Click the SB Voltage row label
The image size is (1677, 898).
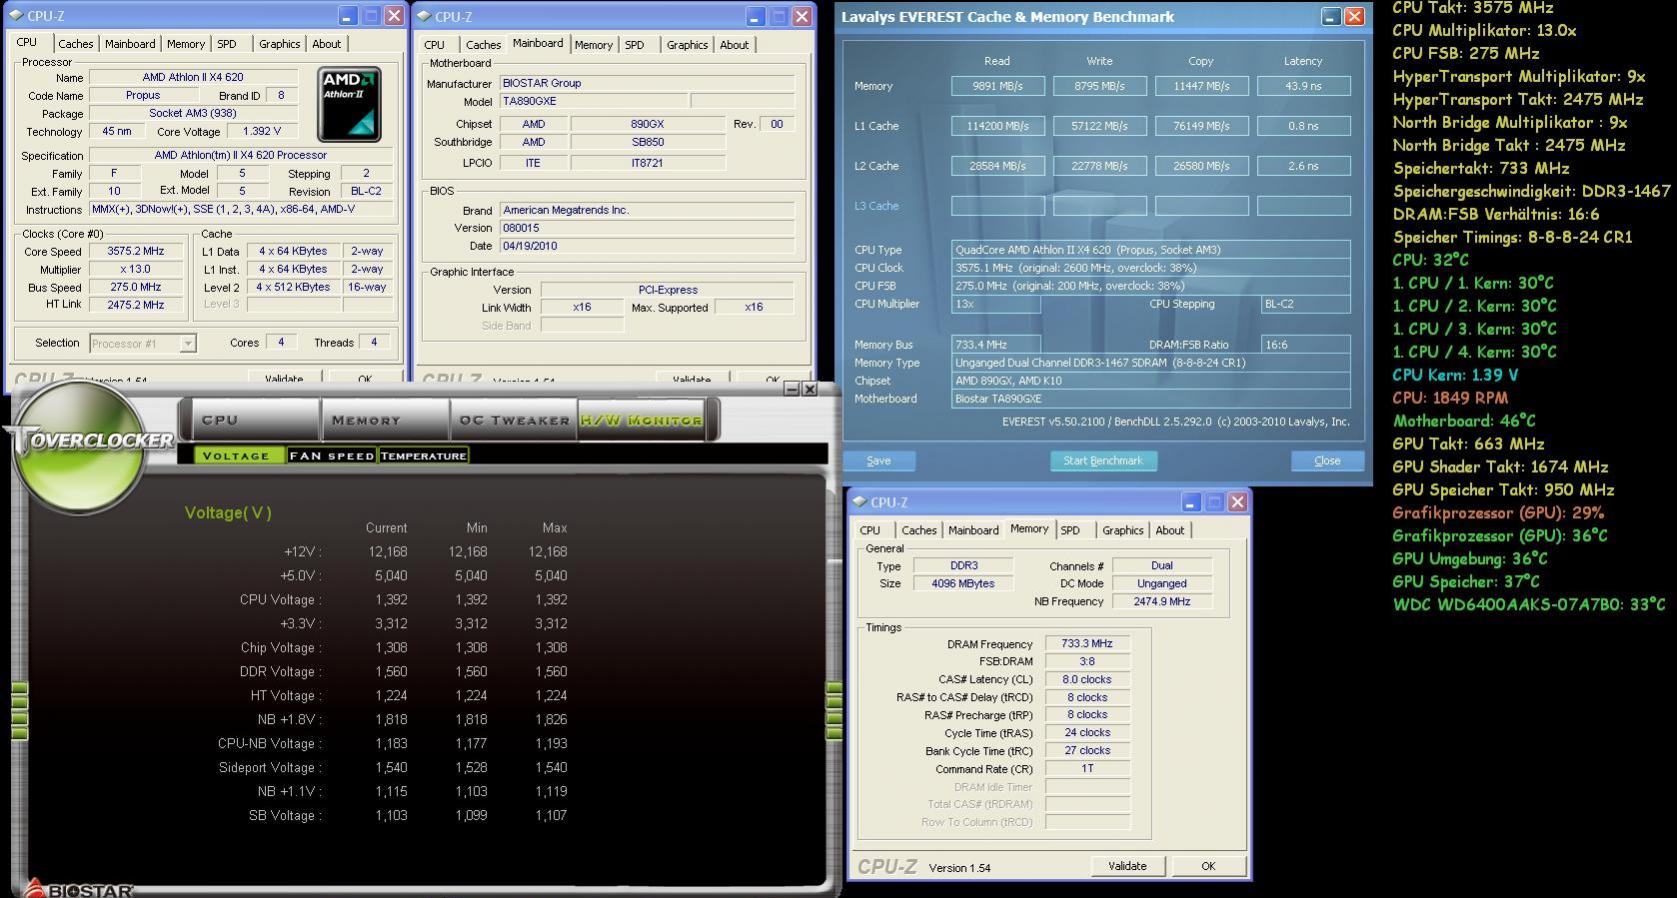285,816
